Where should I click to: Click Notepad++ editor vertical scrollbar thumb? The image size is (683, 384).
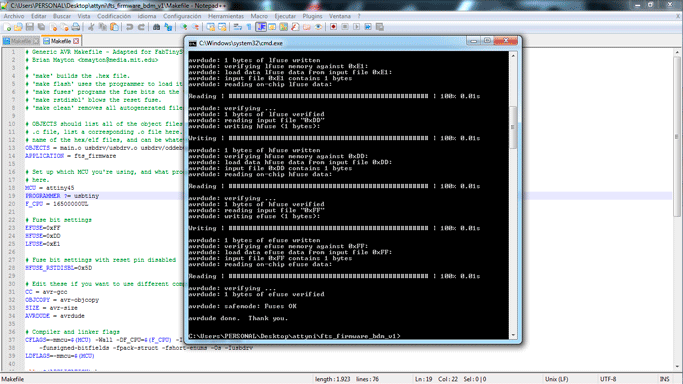click(677, 137)
